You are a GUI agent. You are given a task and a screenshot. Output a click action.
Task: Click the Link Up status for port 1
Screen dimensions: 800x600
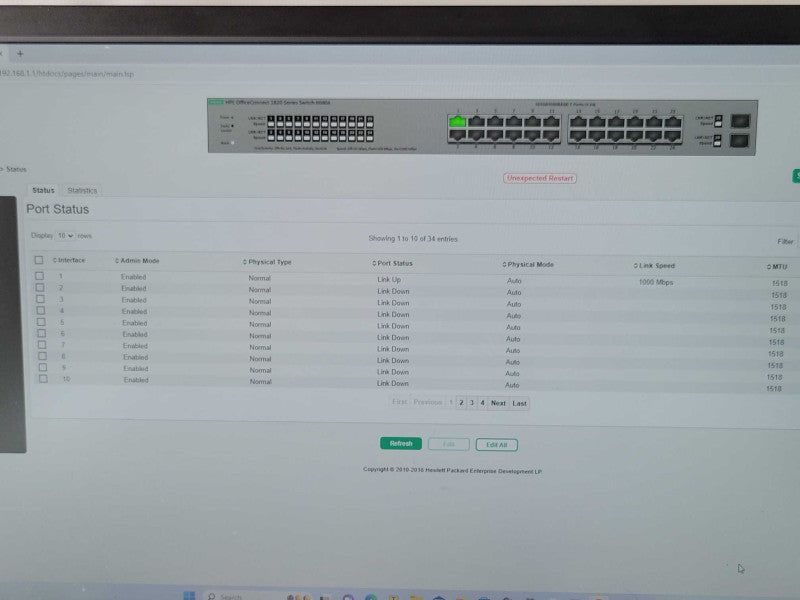389,280
